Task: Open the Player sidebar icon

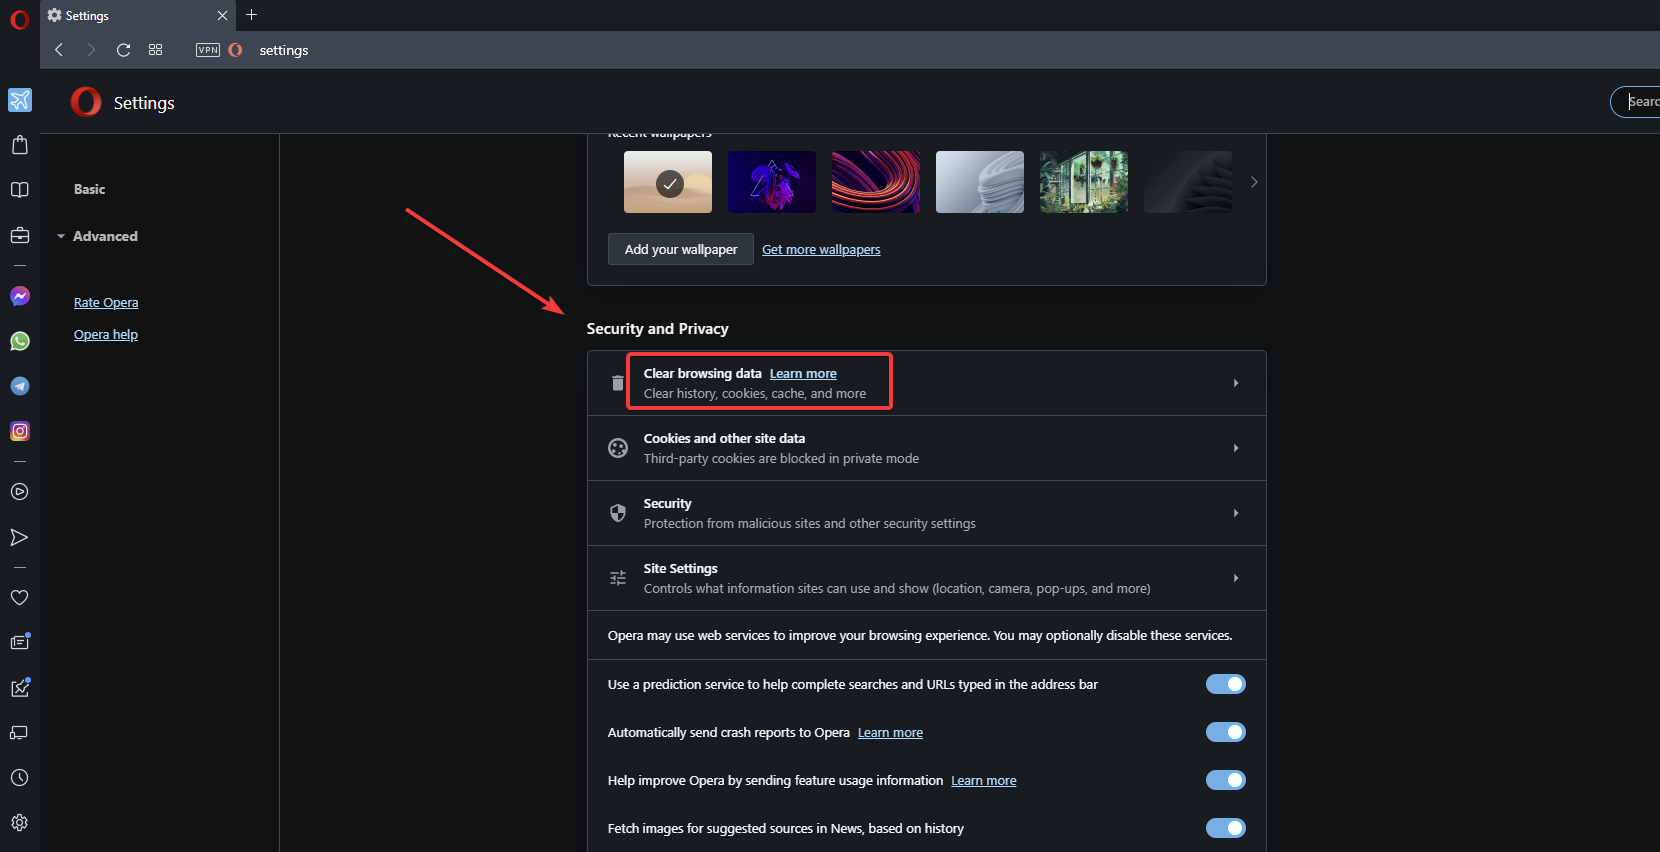Action: (20, 492)
